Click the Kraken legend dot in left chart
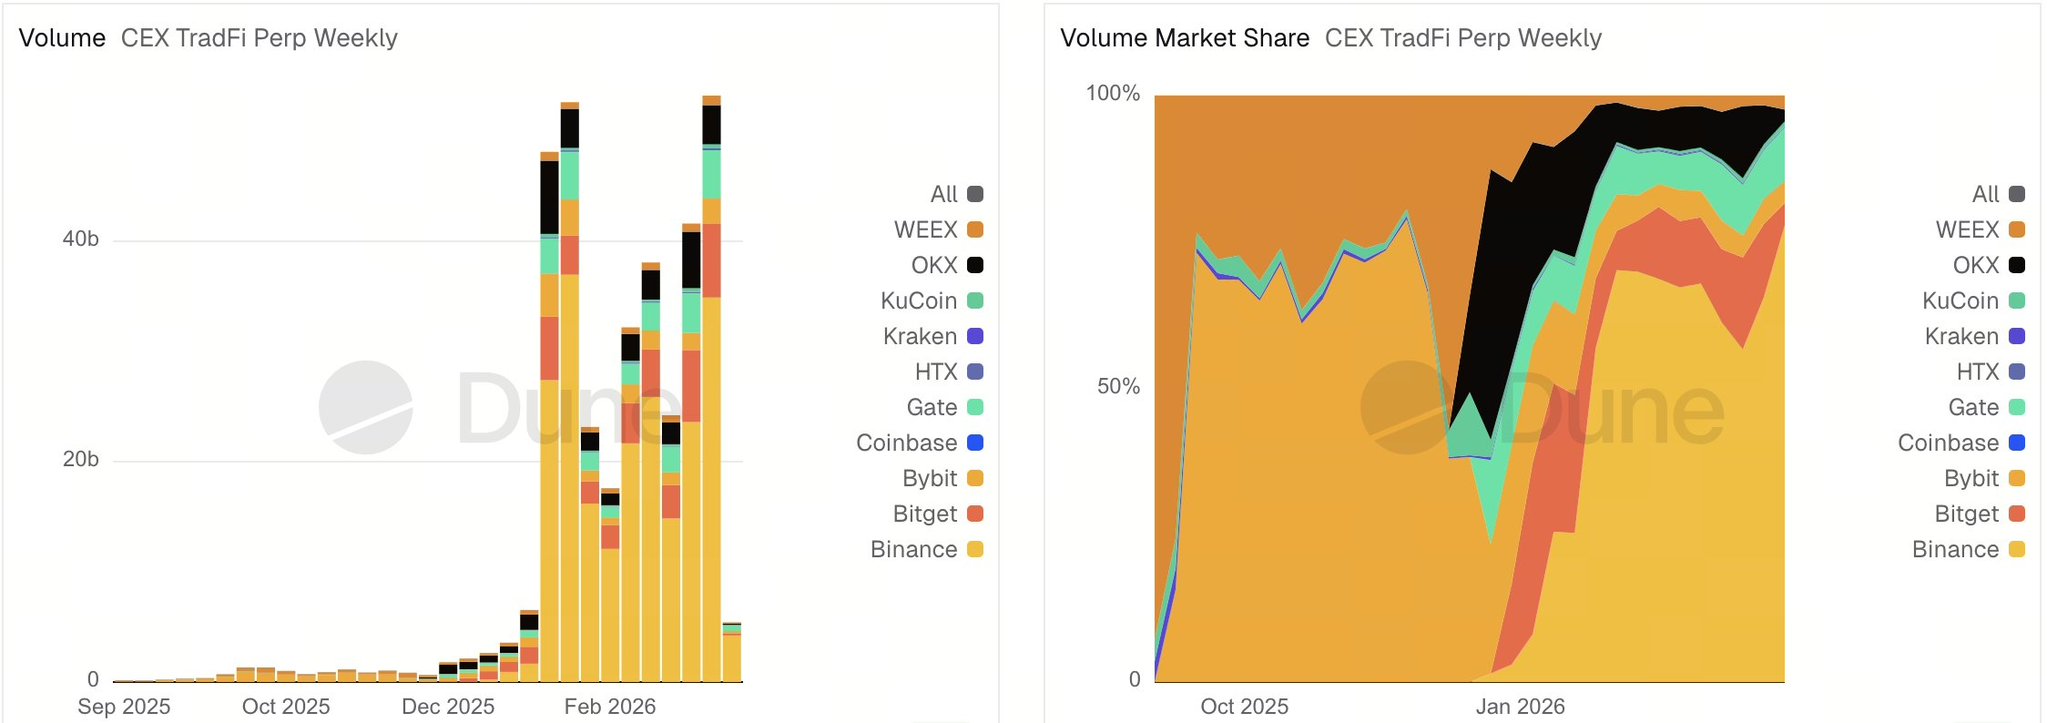 coord(976,336)
